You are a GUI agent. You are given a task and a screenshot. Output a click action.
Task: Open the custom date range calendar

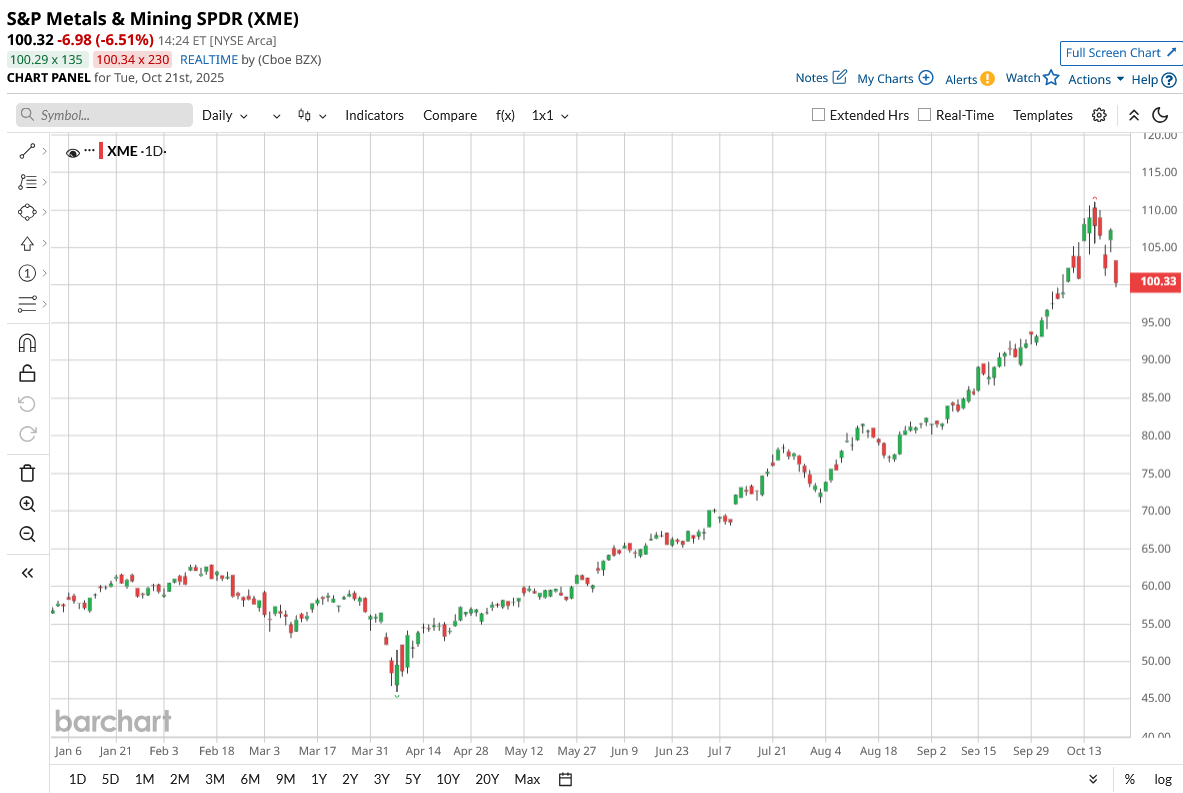pos(565,779)
